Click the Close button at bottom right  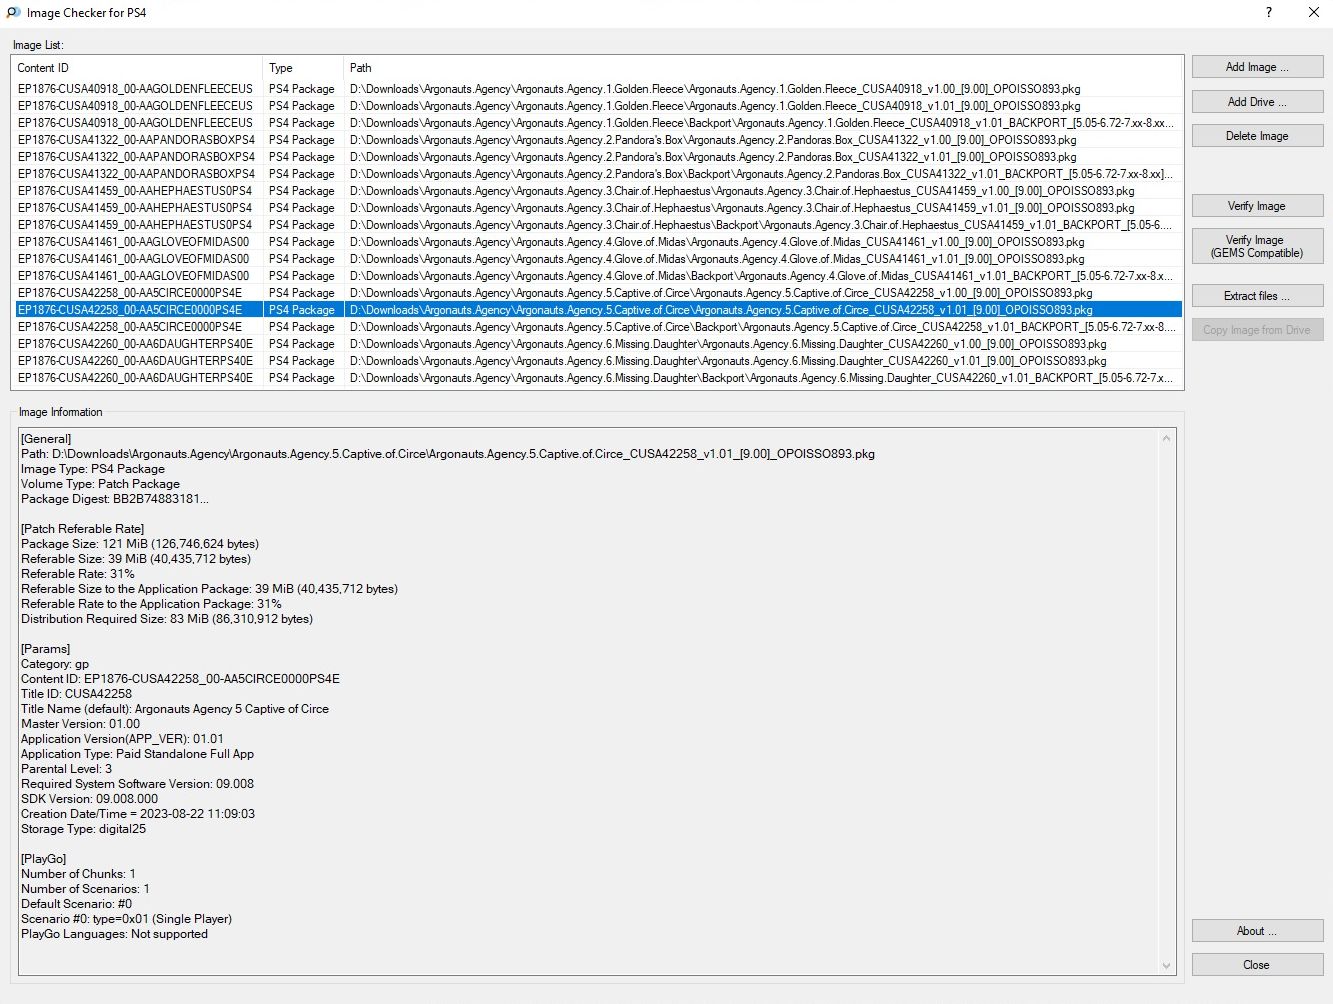pyautogui.click(x=1257, y=965)
